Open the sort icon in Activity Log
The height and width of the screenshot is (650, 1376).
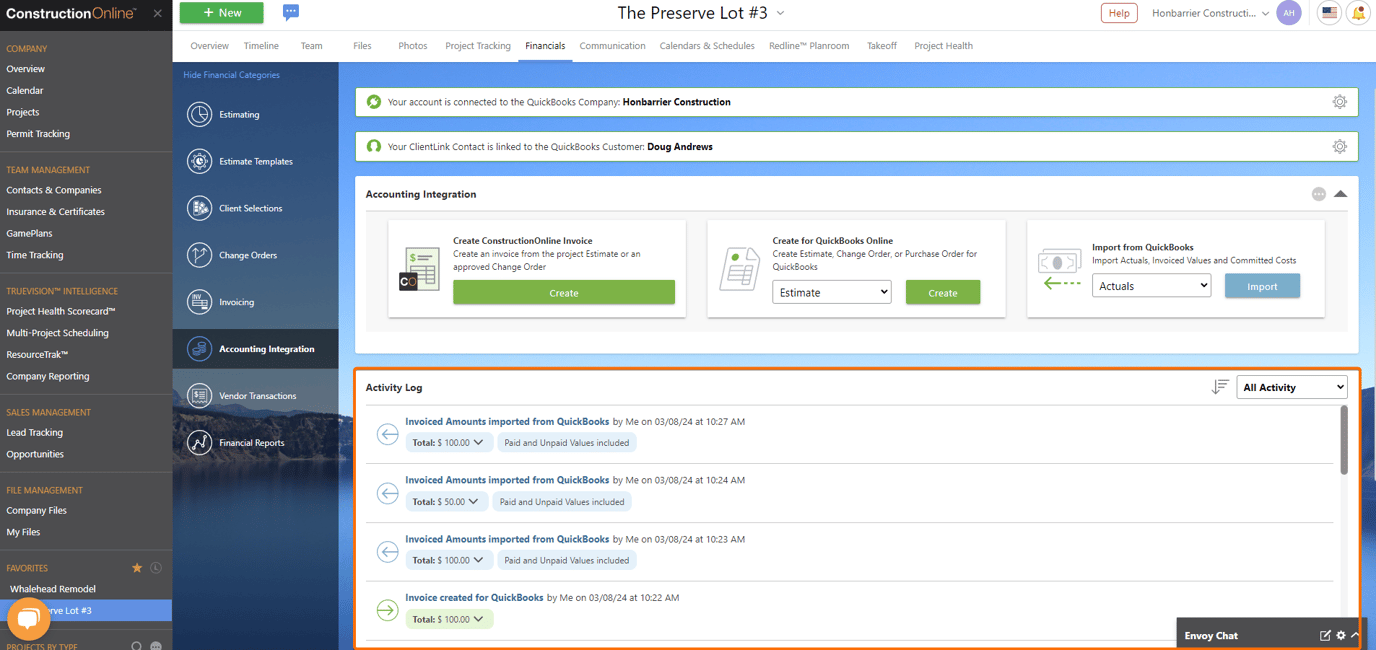pyautogui.click(x=1220, y=386)
